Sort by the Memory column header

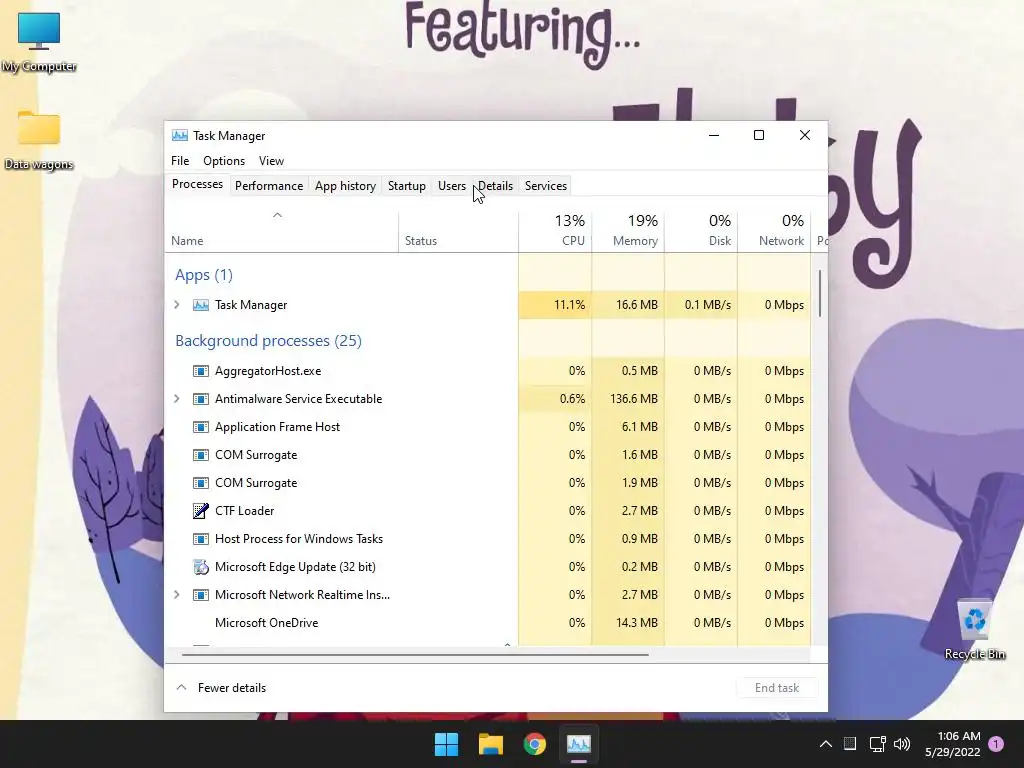pyautogui.click(x=628, y=231)
